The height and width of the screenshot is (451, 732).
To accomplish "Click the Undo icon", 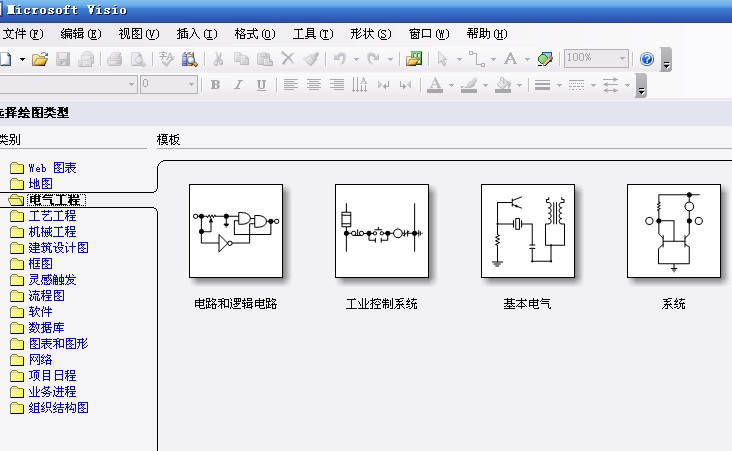I will (339, 59).
